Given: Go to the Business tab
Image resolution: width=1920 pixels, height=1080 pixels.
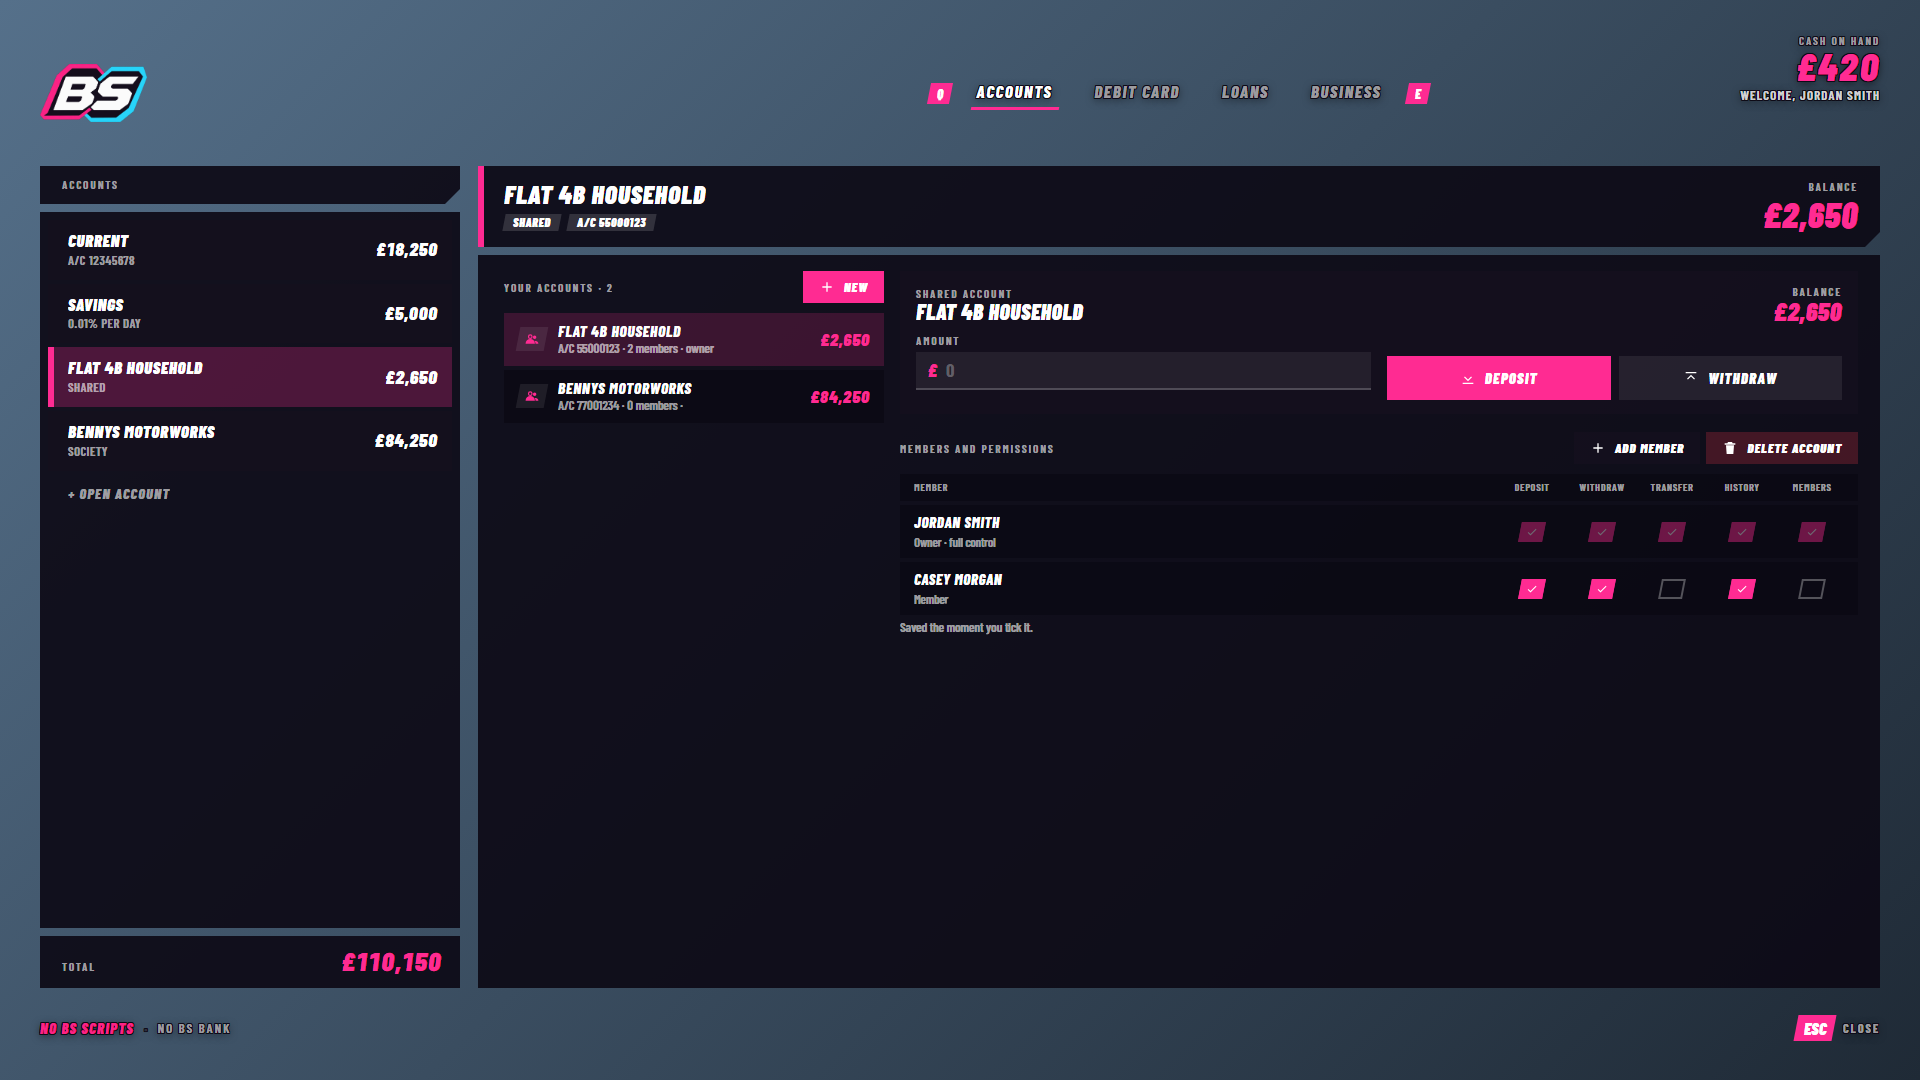Looking at the screenshot, I should coord(1346,93).
